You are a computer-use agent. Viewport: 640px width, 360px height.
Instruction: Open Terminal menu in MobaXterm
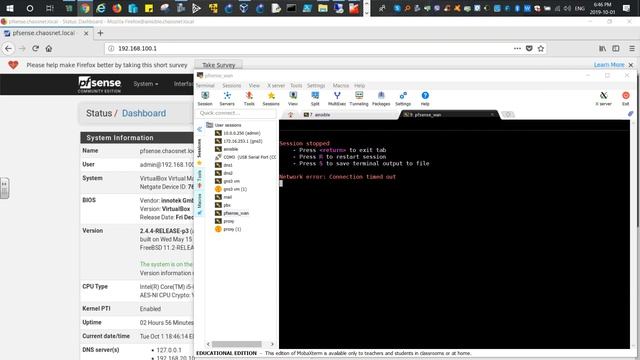tap(205, 85)
